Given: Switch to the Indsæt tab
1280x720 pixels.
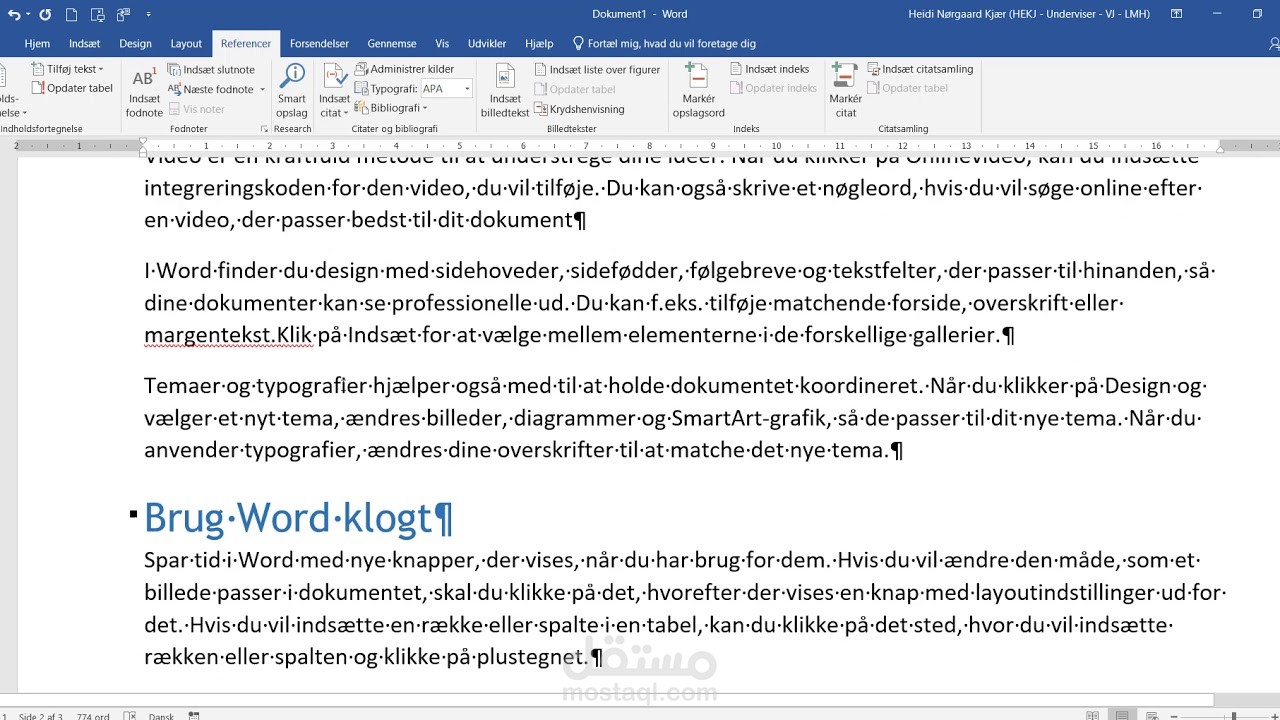Looking at the screenshot, I should pos(85,44).
